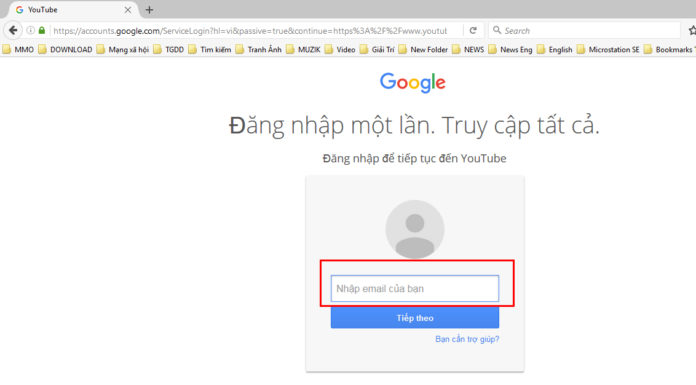Close the YouTube tab
This screenshot has width=696, height=385.
pyautogui.click(x=128, y=10)
